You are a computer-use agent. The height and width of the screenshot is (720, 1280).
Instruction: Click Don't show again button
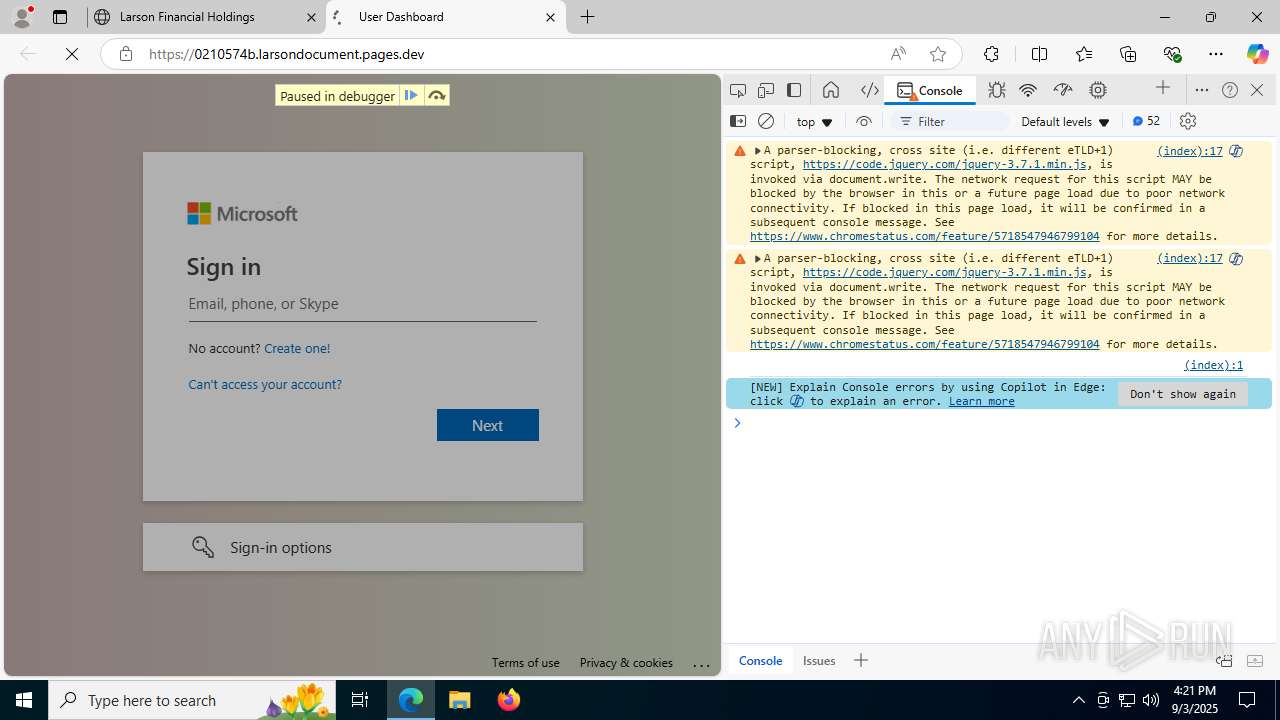[x=1183, y=394]
